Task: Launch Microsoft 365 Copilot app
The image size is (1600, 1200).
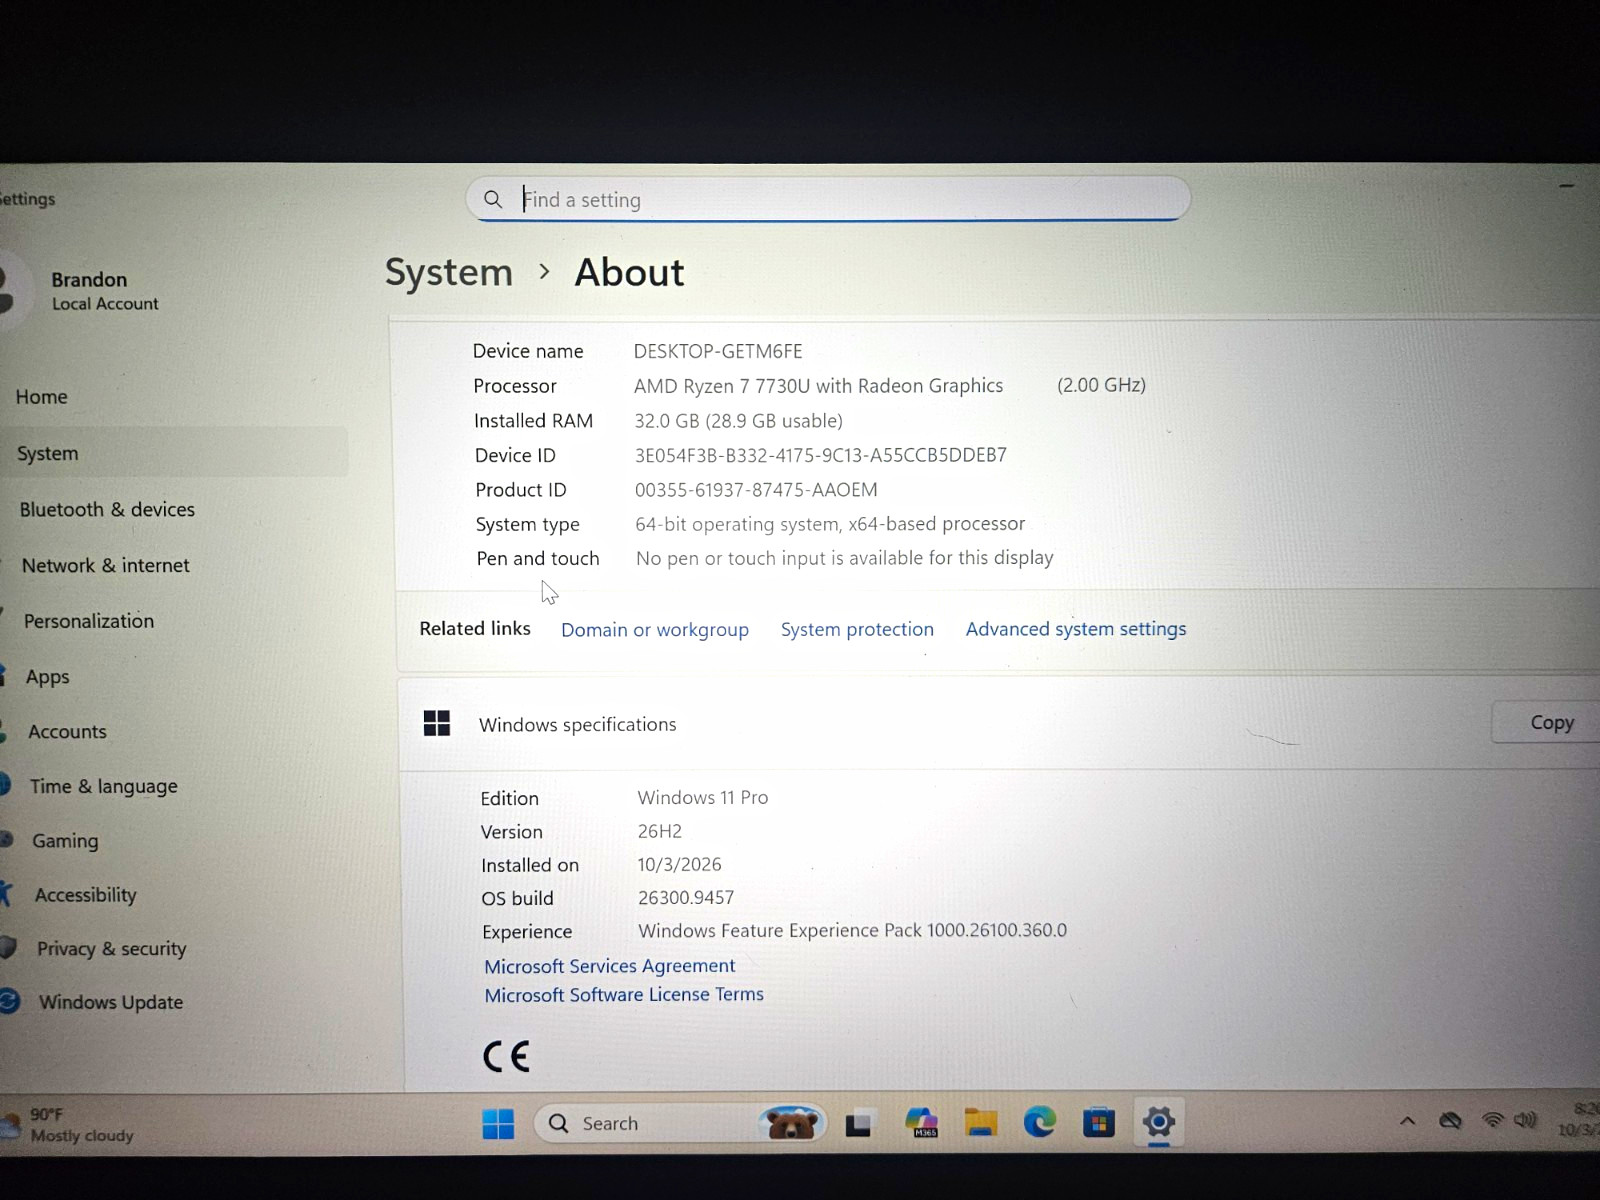Action: click(x=921, y=1123)
